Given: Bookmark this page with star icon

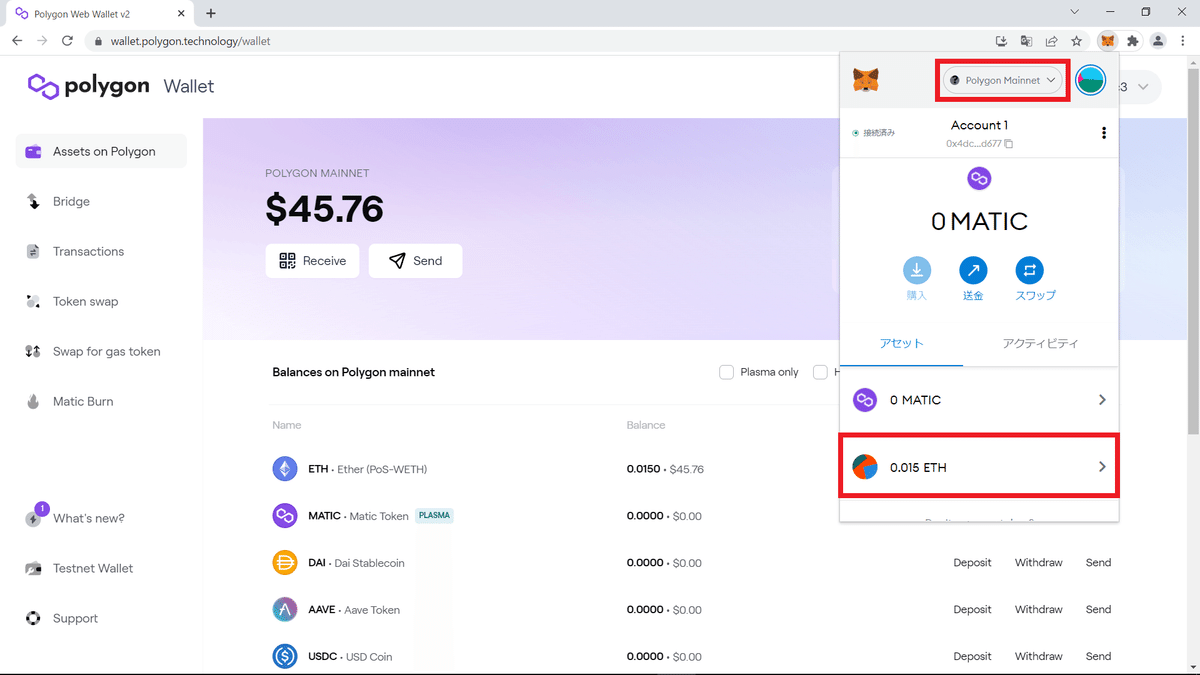Looking at the screenshot, I should click(x=1077, y=41).
